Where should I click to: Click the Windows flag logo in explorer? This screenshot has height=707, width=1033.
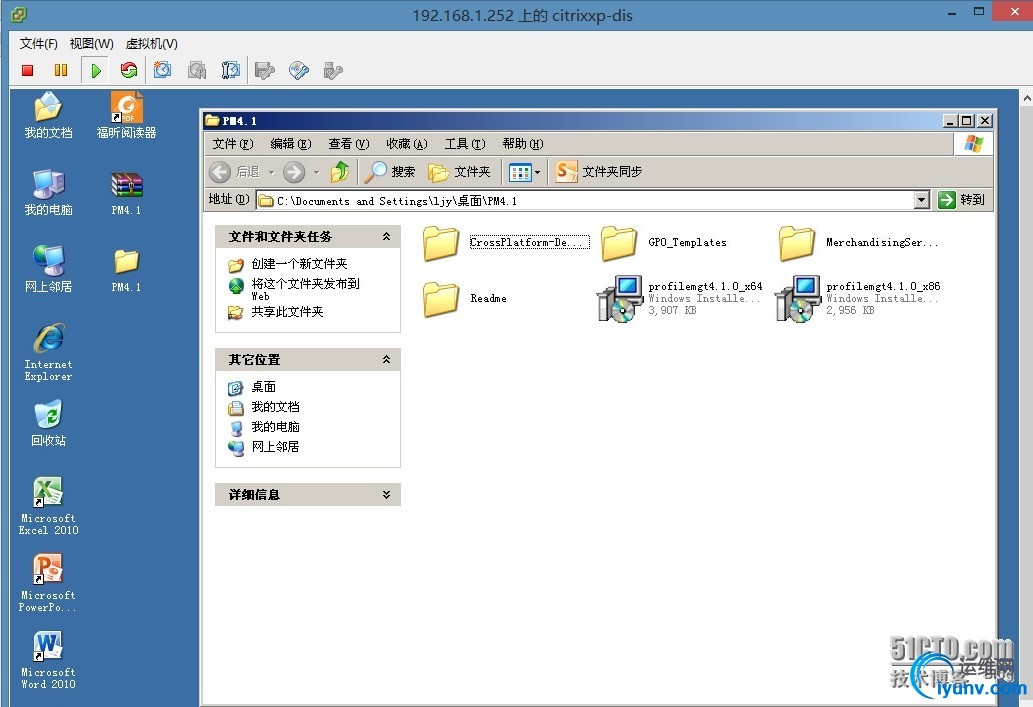tap(973, 144)
